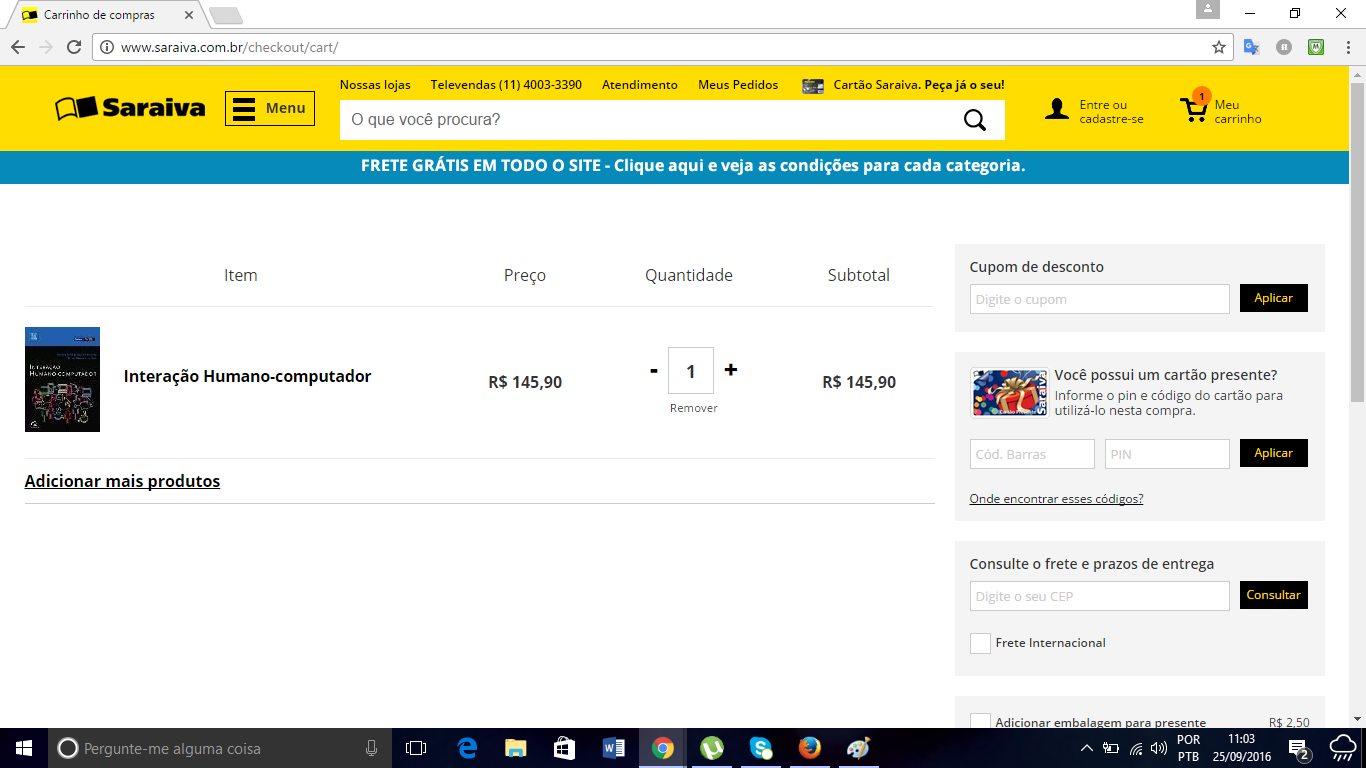1366x768 pixels.
Task: Click the Cód. Barras field
Action: click(1032, 454)
